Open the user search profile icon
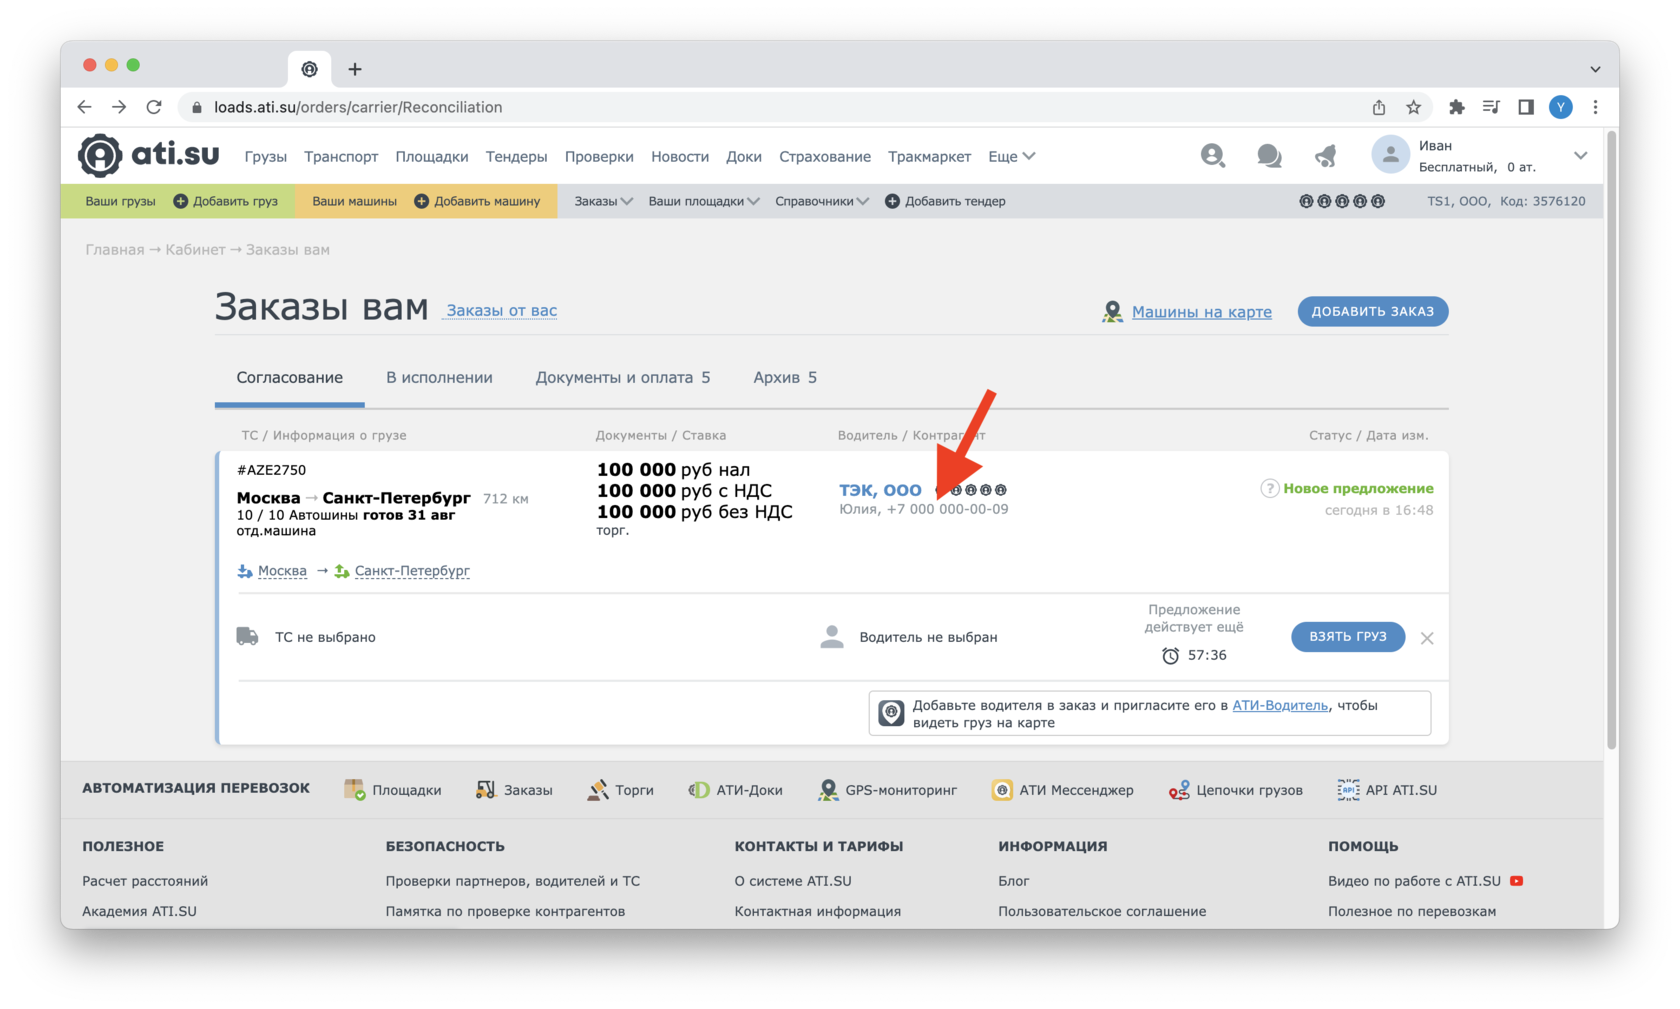The width and height of the screenshot is (1680, 1009). [x=1212, y=156]
